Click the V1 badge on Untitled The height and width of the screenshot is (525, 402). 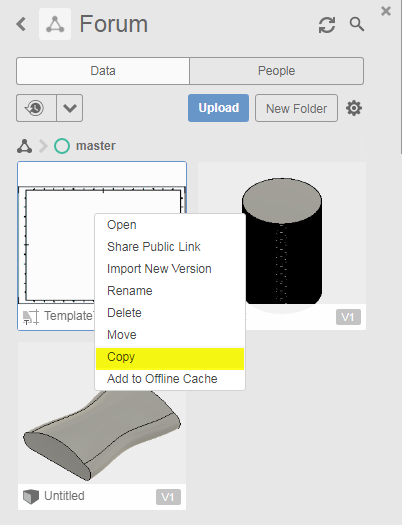click(168, 497)
